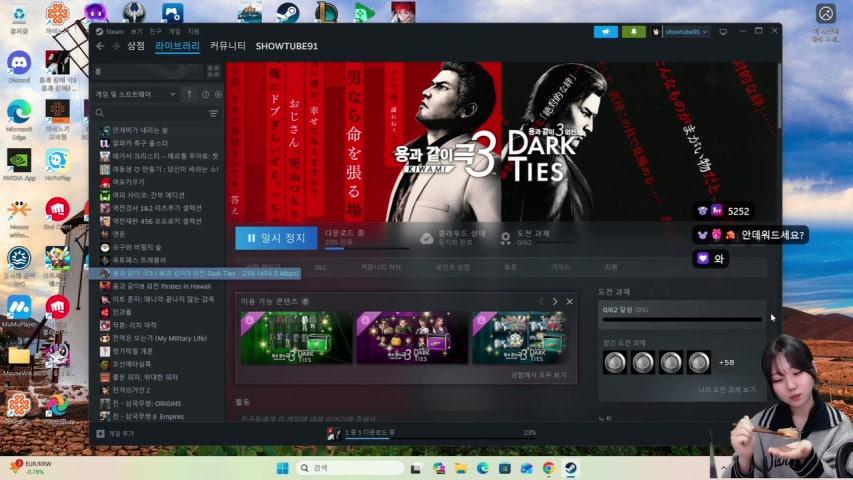Switch to the 라이브러리 tab
The image size is (853, 480).
click(177, 46)
